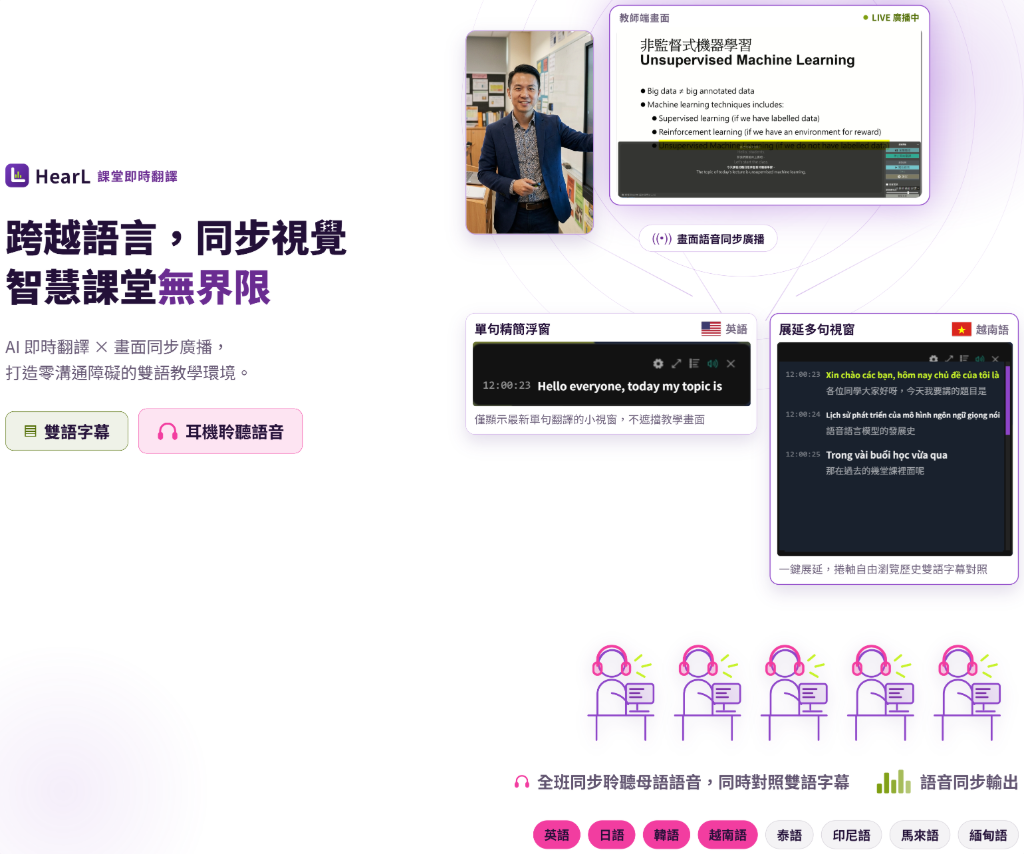Viewport: 1024px width, 854px height.
Task: Click caption 一鍵展延，捲軸自由瀏覽歷史雙語字幕對照
Action: 883,569
